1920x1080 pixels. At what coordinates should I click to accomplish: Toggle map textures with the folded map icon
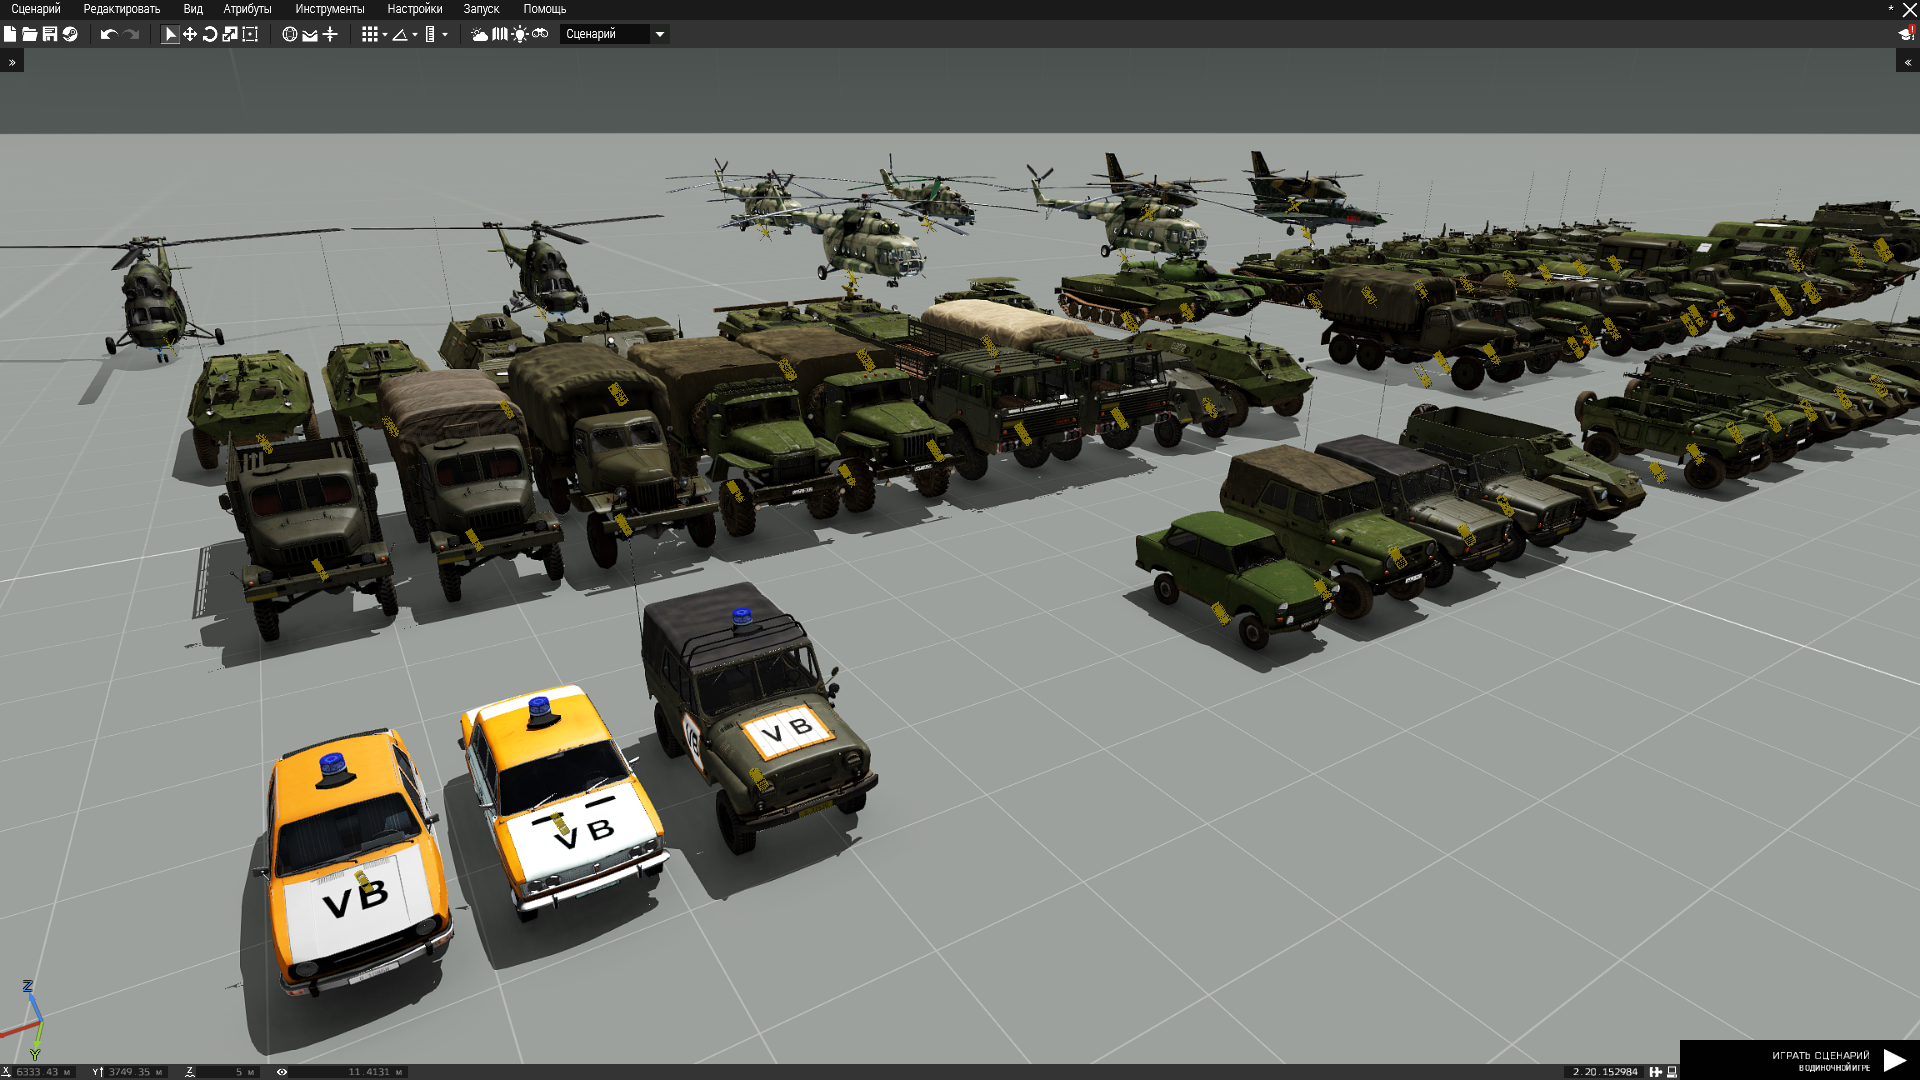click(500, 34)
